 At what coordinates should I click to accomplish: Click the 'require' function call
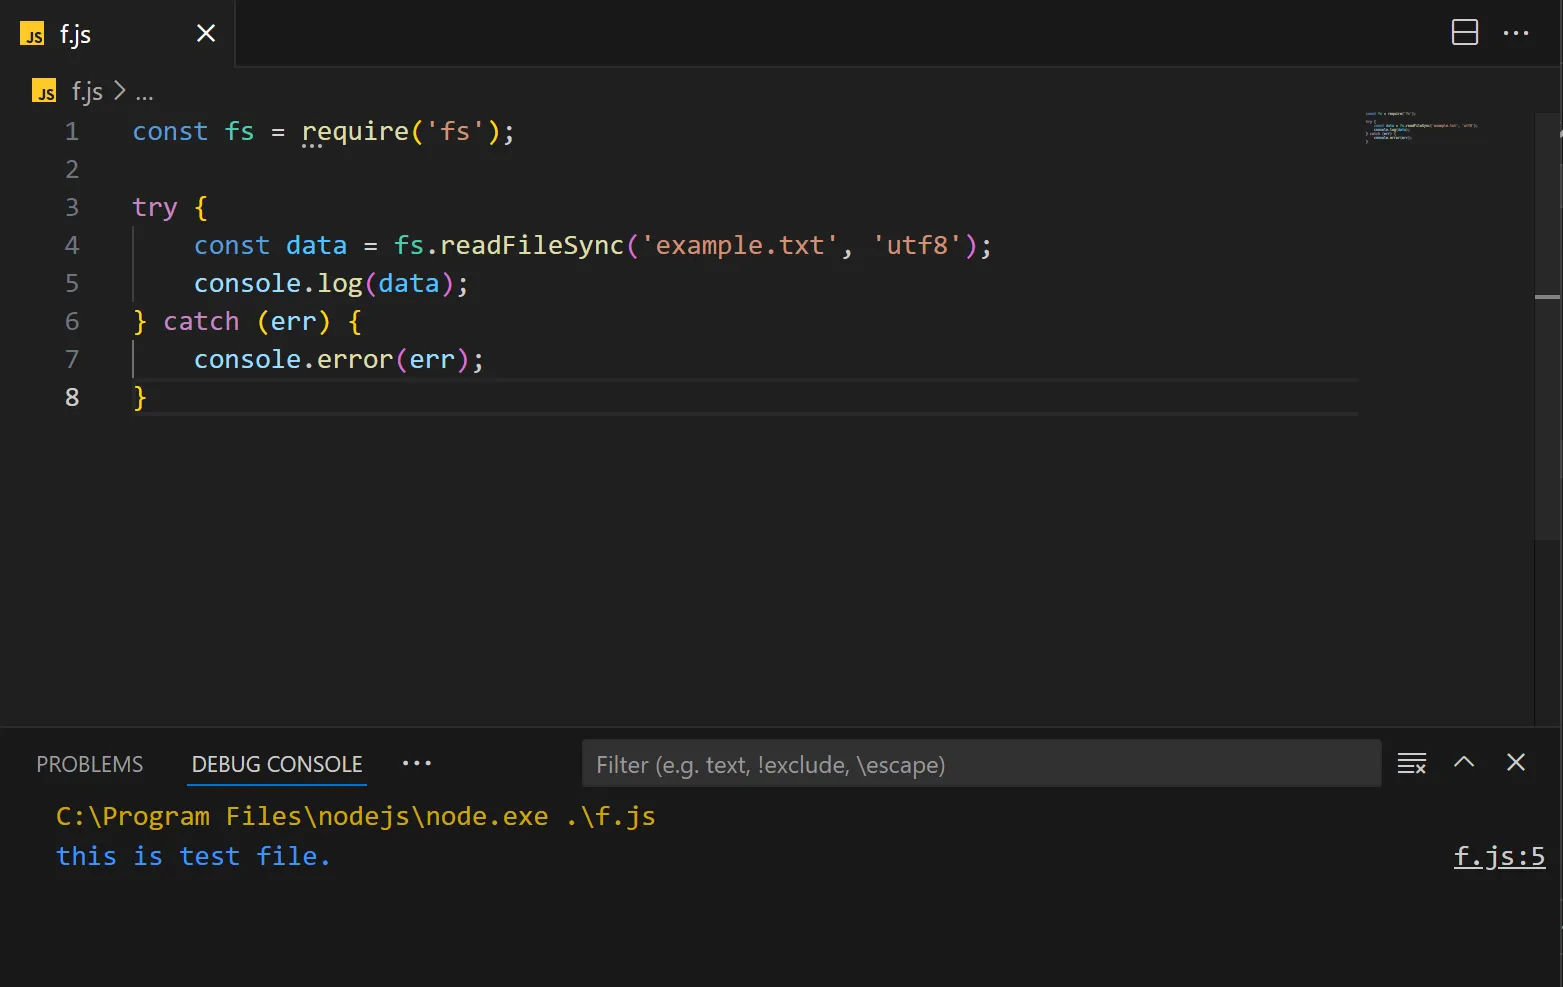tap(355, 132)
